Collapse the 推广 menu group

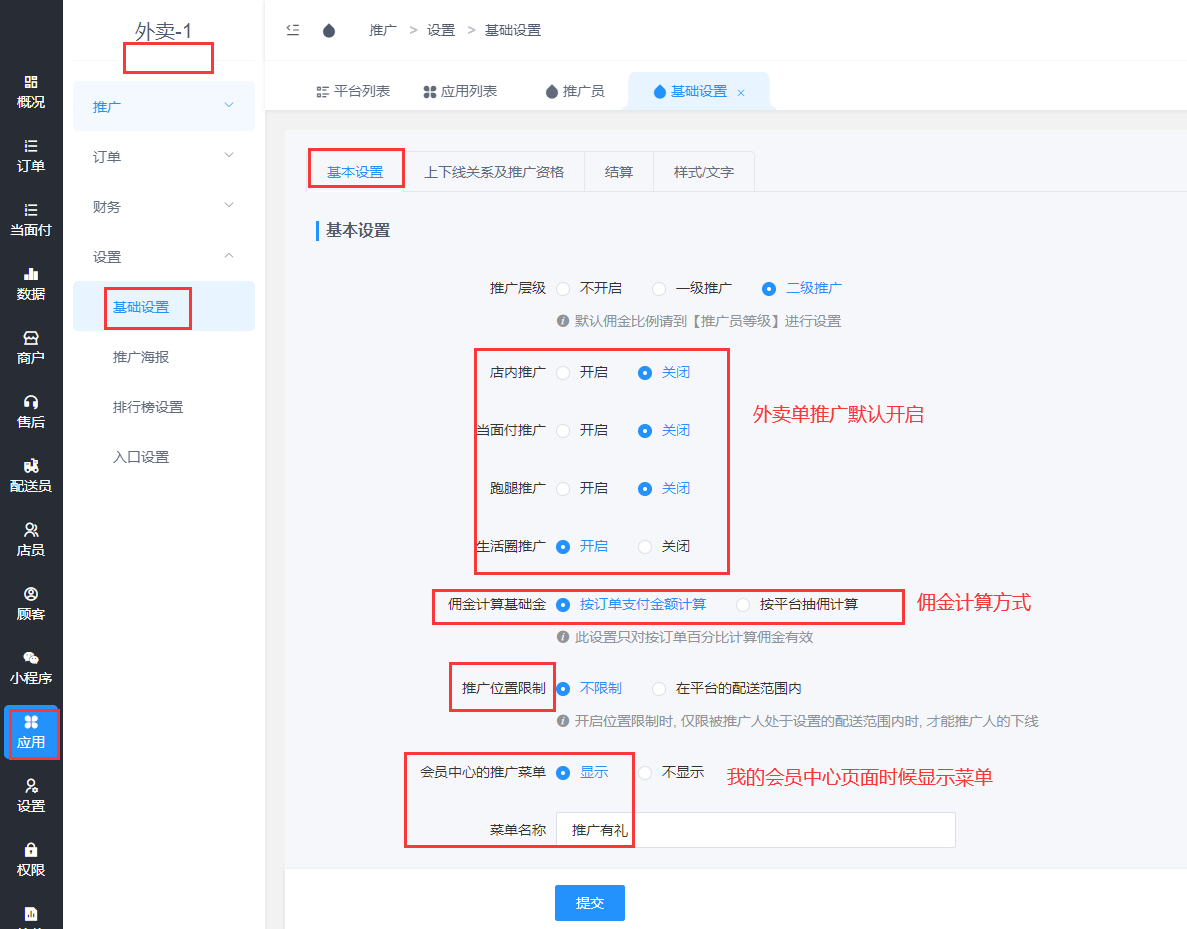point(164,106)
